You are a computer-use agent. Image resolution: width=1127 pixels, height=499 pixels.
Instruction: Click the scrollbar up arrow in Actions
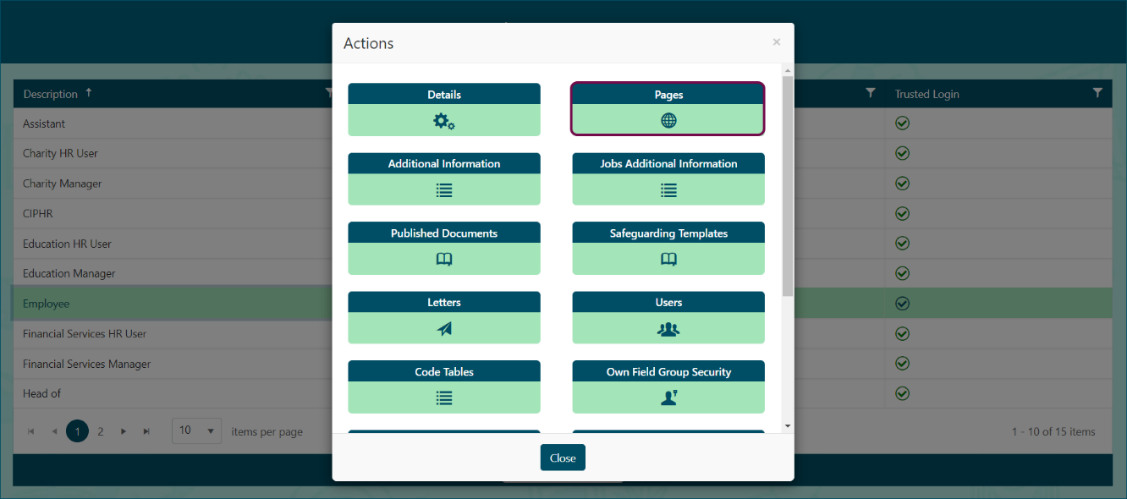coord(788,70)
